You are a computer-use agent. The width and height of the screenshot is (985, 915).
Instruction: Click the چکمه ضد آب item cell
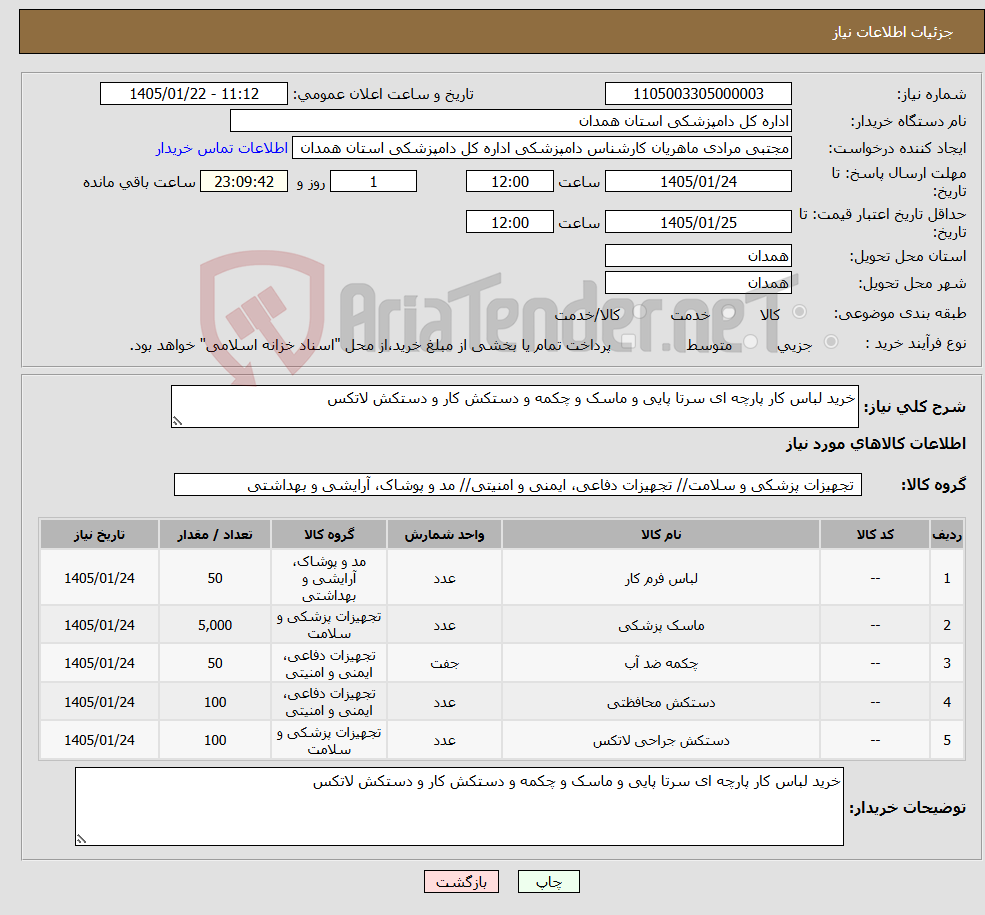[661, 663]
